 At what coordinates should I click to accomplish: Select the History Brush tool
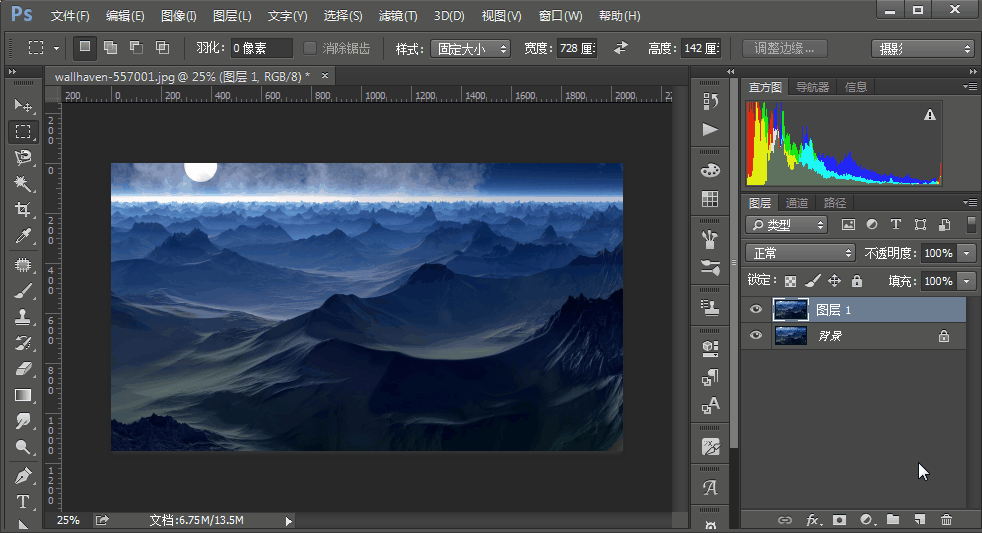(x=23, y=343)
